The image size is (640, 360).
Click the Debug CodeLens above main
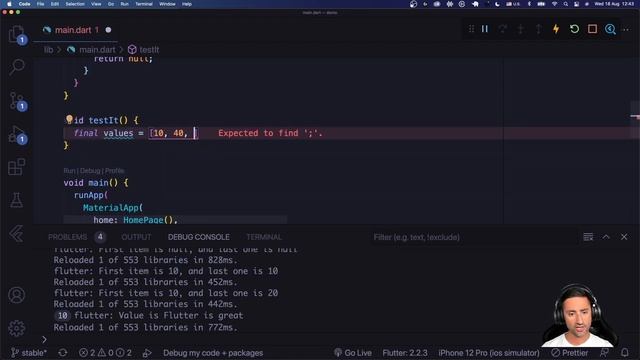(x=90, y=171)
